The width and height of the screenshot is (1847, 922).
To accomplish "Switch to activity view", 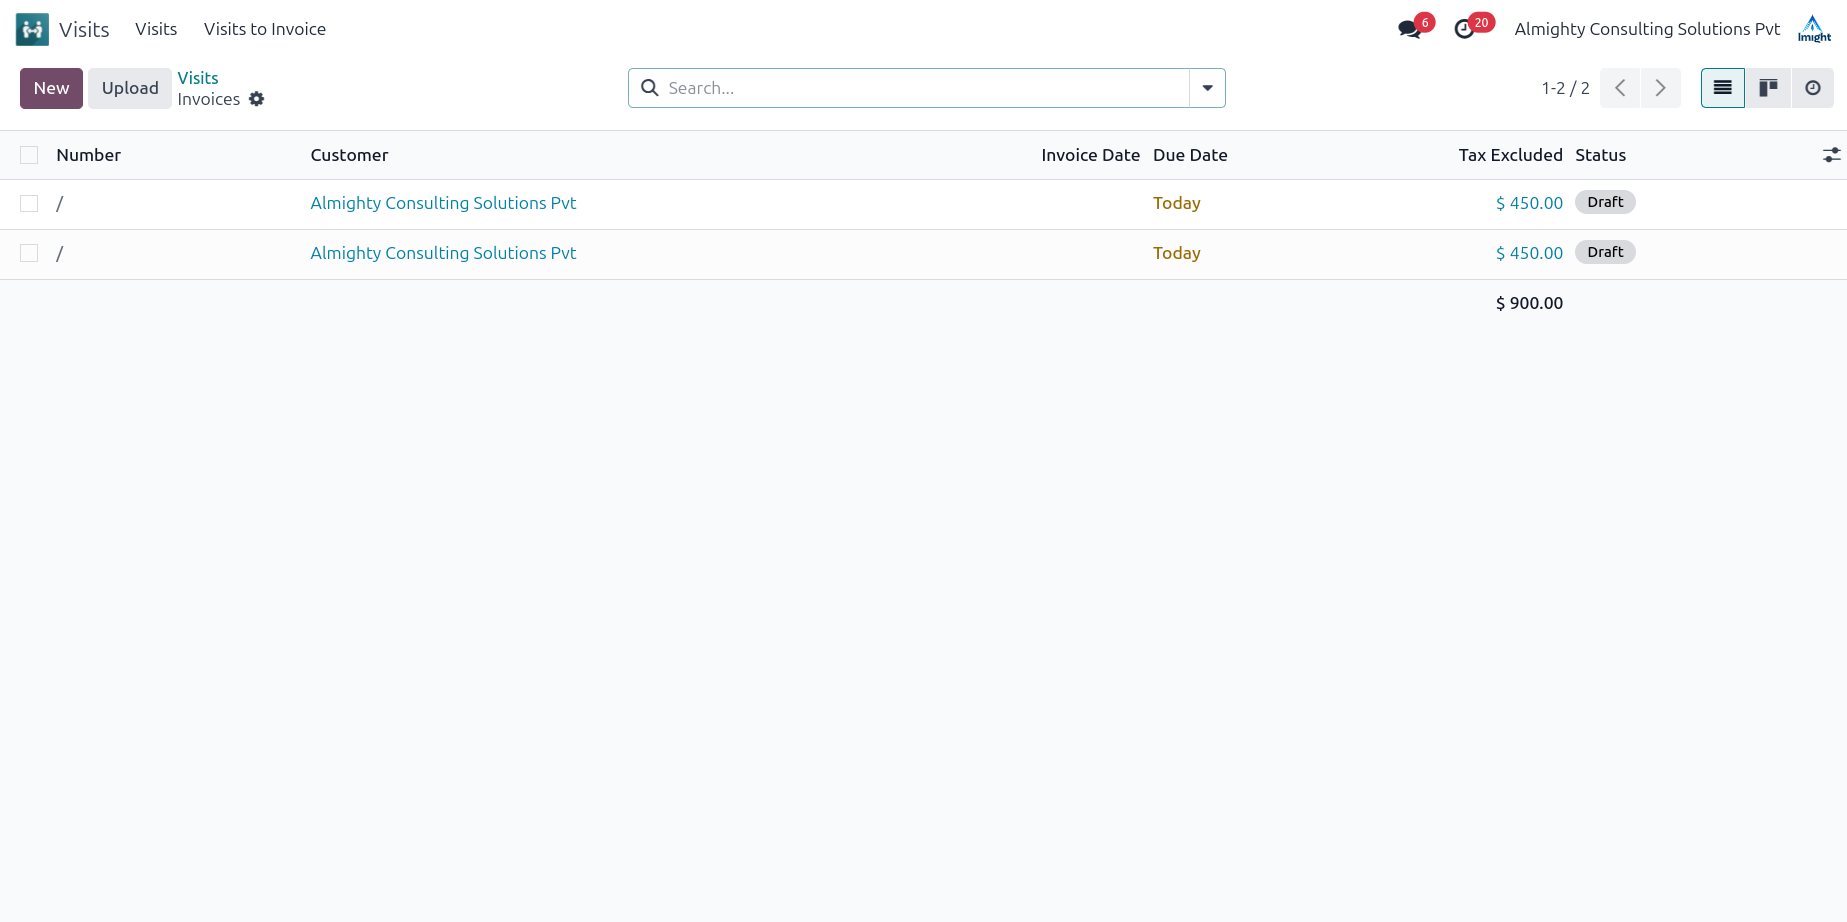I will click(1812, 88).
